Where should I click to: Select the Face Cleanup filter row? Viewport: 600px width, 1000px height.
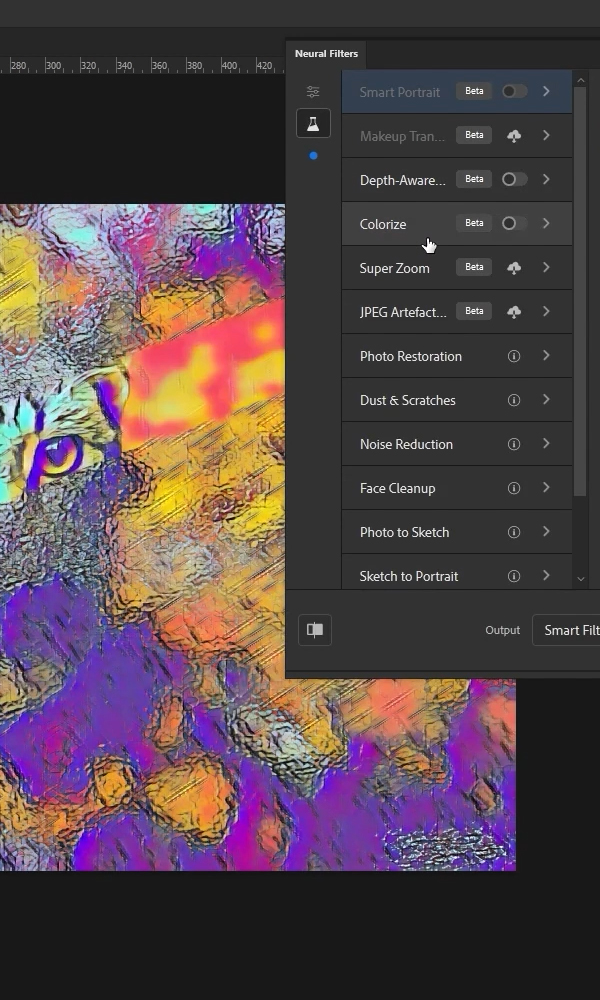[x=457, y=488]
